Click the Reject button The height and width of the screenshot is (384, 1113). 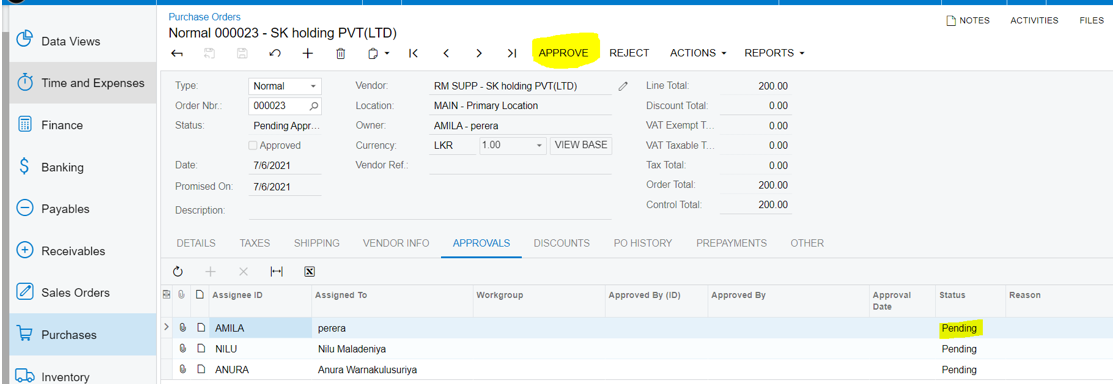coord(629,53)
